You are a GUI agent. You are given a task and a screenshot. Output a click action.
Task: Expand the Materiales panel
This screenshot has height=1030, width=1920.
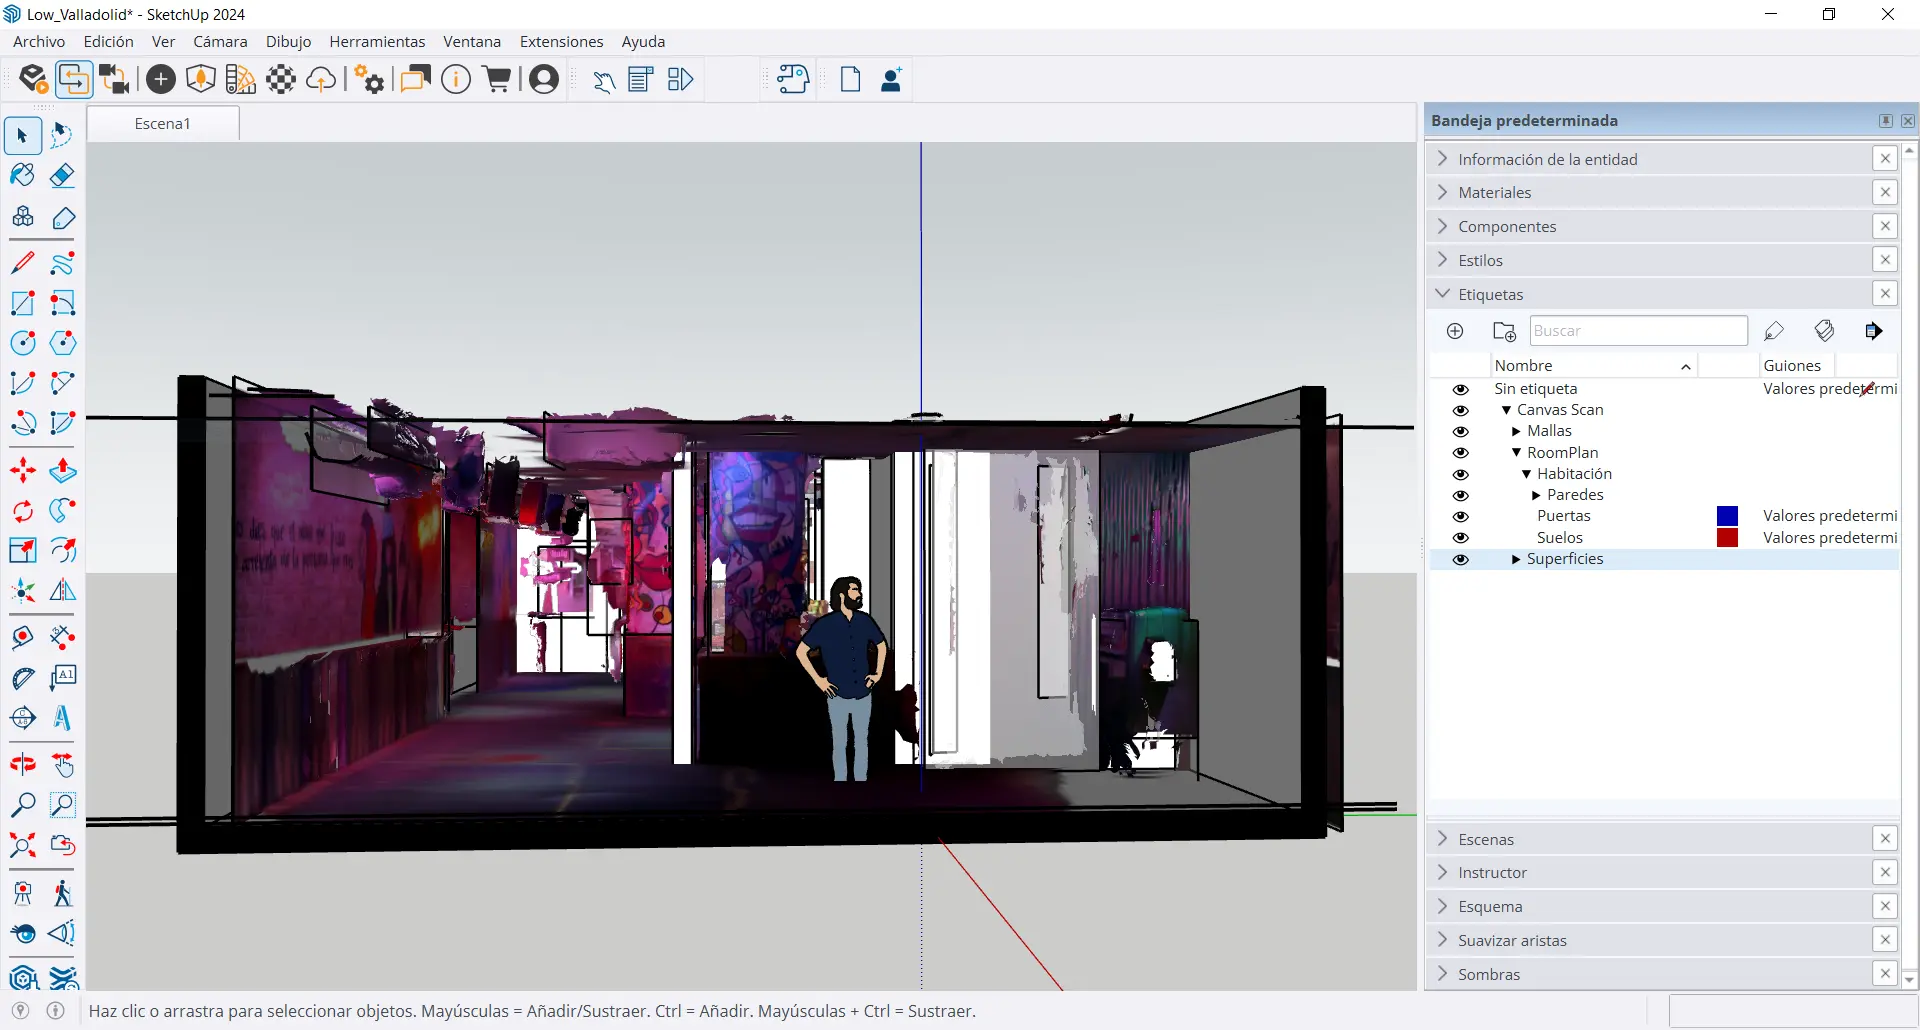[1494, 192]
